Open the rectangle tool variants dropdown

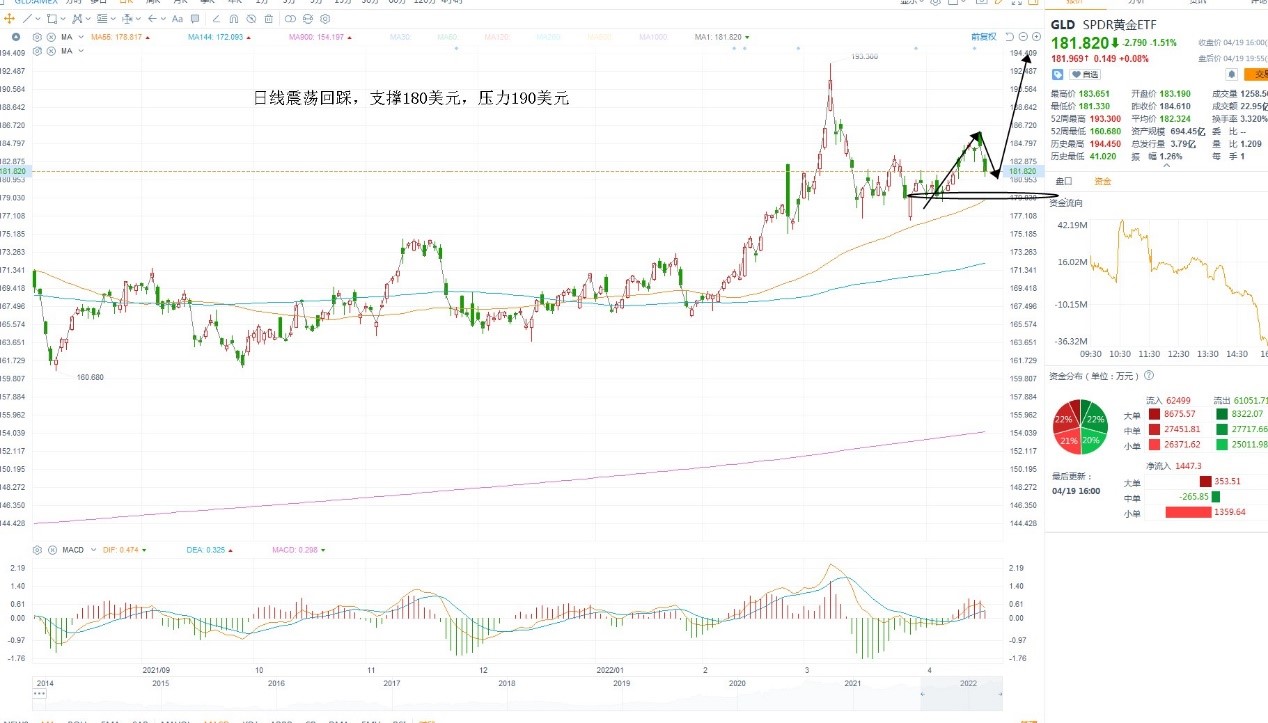pyautogui.click(x=63, y=19)
